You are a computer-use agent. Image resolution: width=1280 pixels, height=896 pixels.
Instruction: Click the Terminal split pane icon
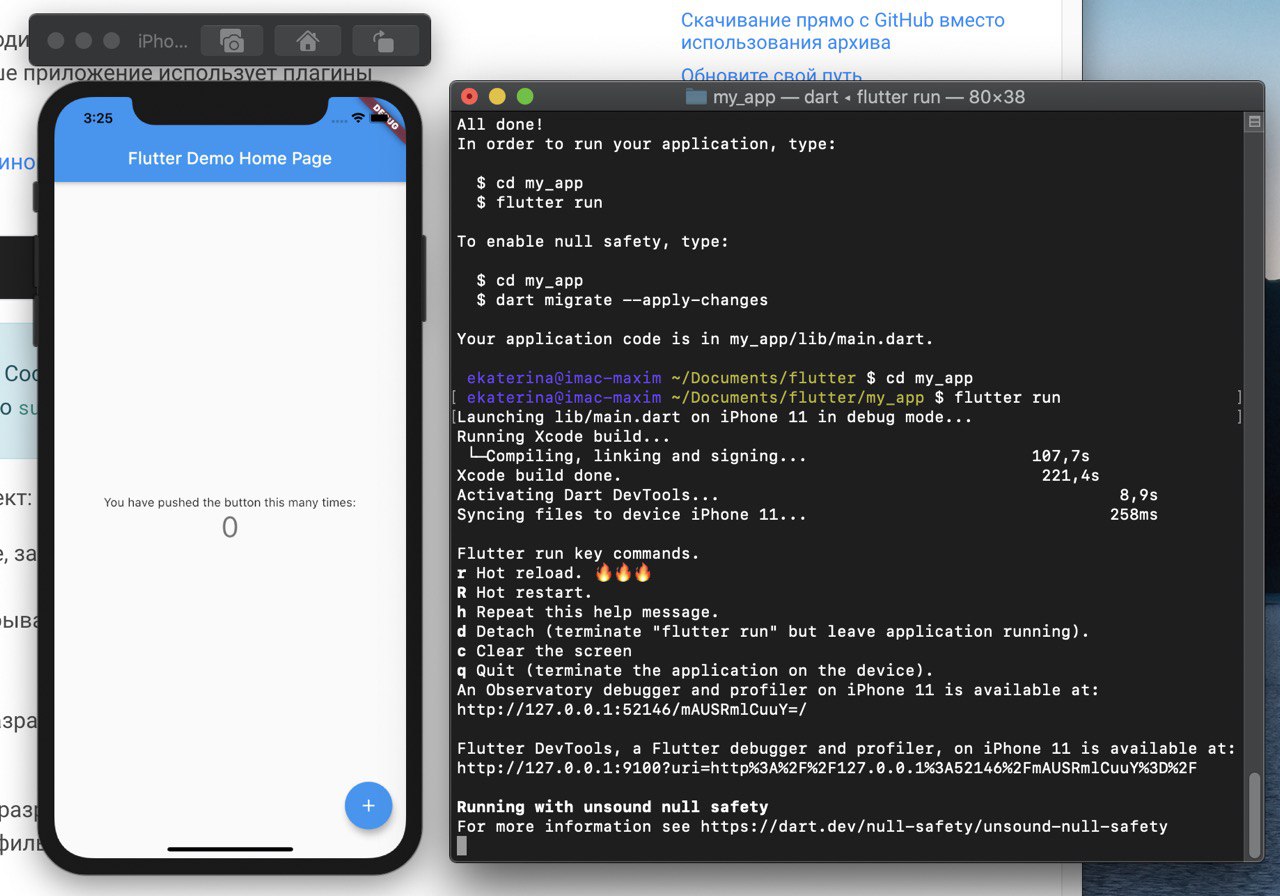tap(1254, 122)
